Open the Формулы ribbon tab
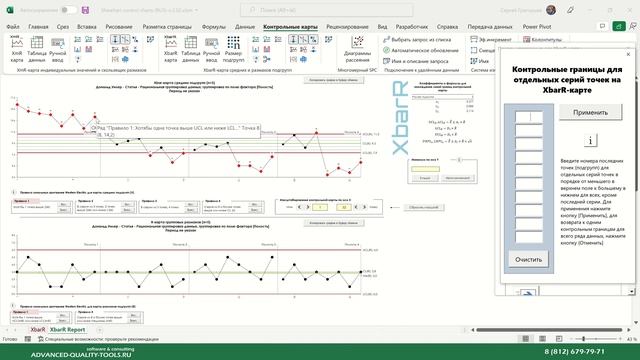 pyautogui.click(x=213, y=27)
